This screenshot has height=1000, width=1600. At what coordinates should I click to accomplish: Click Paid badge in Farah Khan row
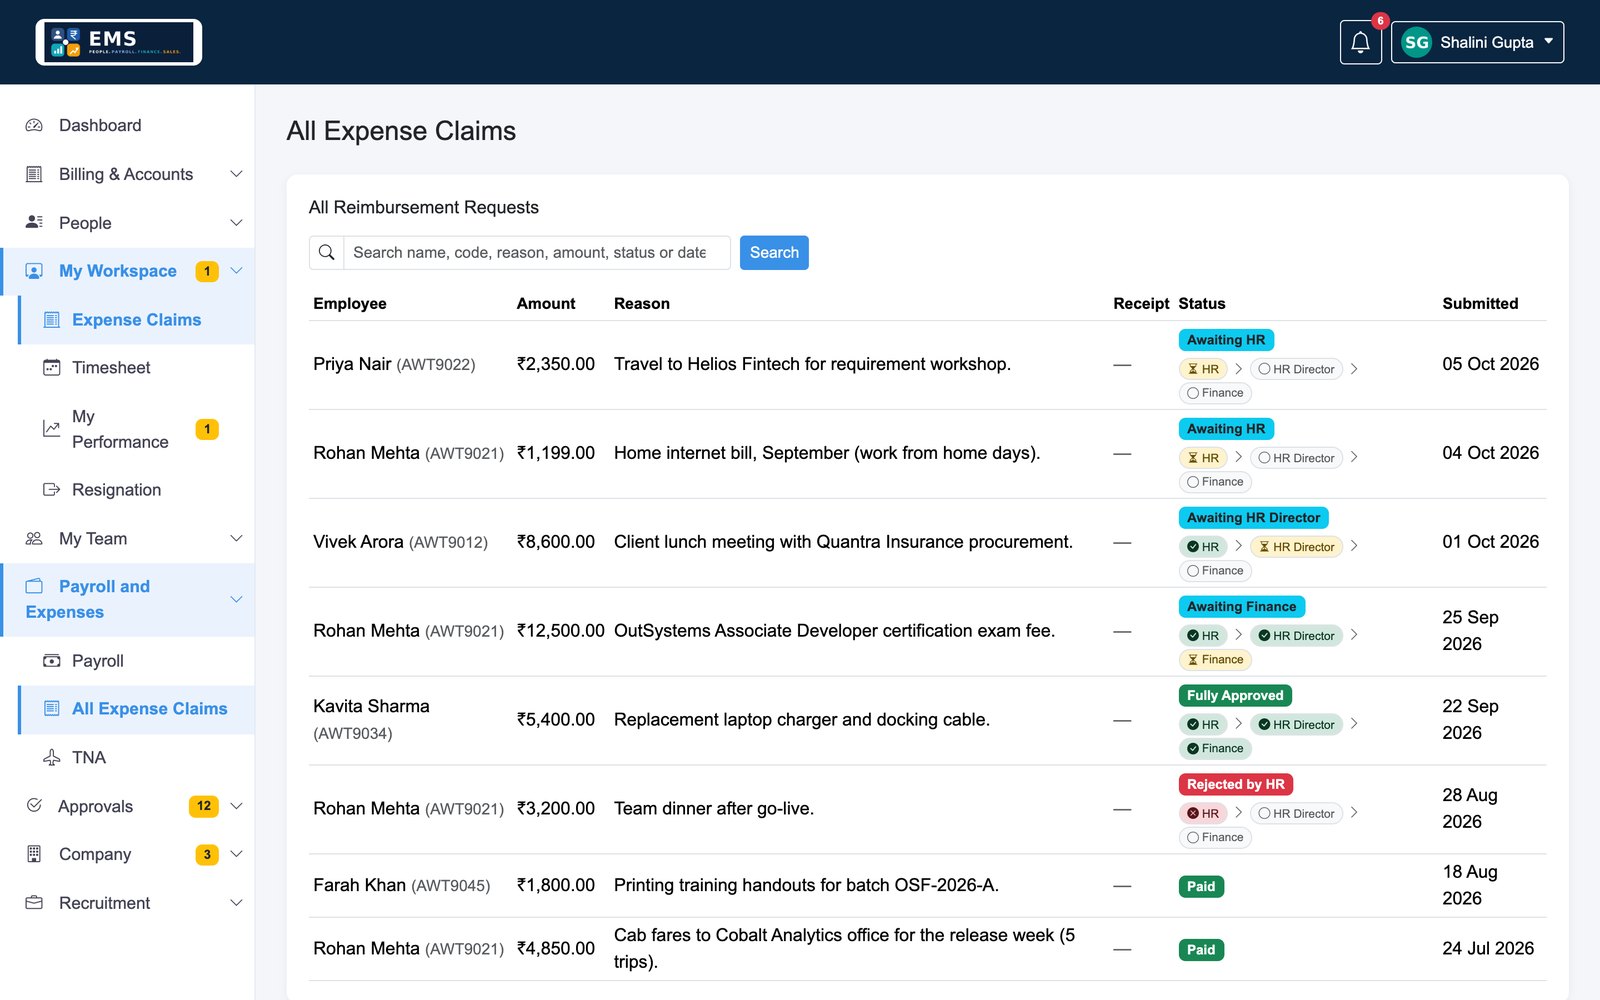pos(1201,886)
